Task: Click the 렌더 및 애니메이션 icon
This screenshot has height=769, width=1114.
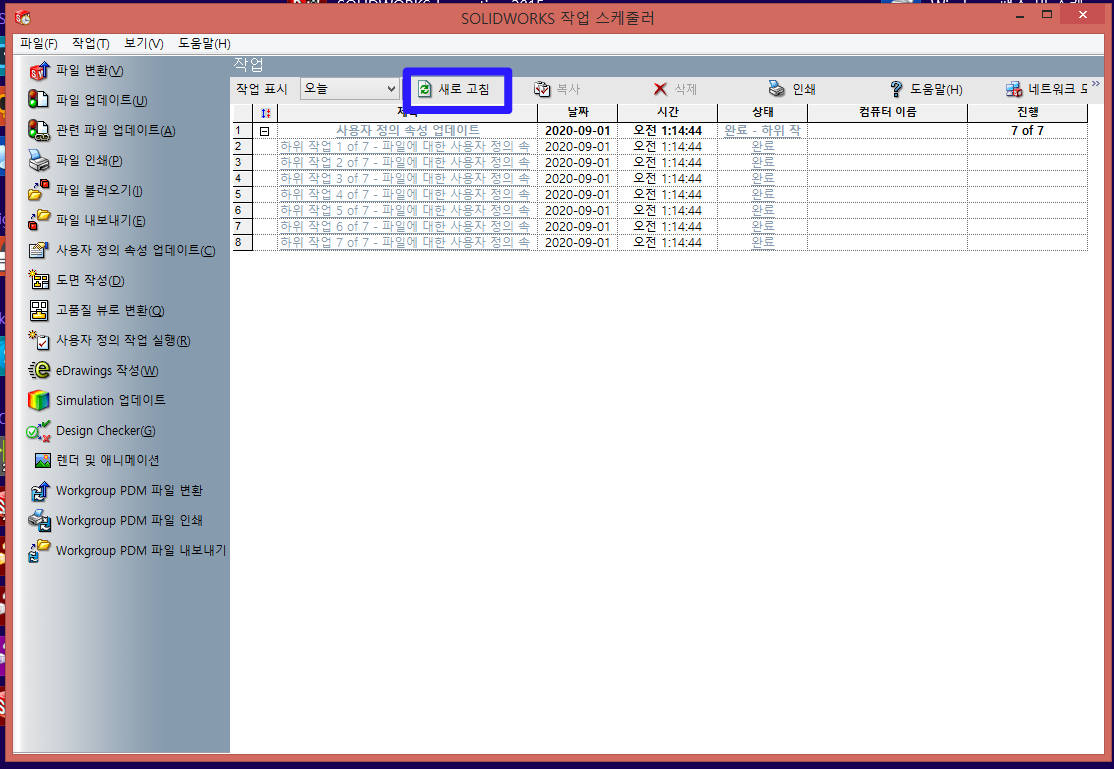Action: (43, 461)
